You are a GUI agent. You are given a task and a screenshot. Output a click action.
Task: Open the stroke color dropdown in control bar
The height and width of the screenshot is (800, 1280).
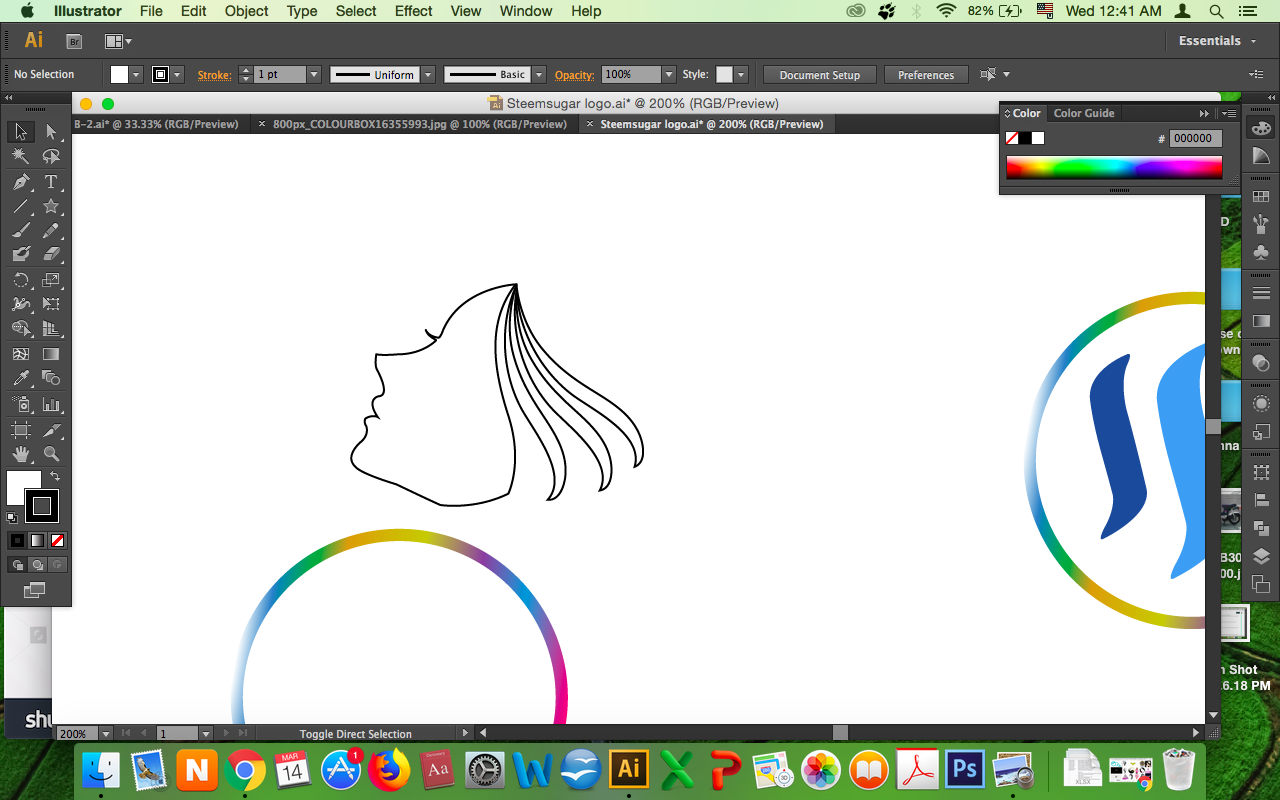coord(177,75)
